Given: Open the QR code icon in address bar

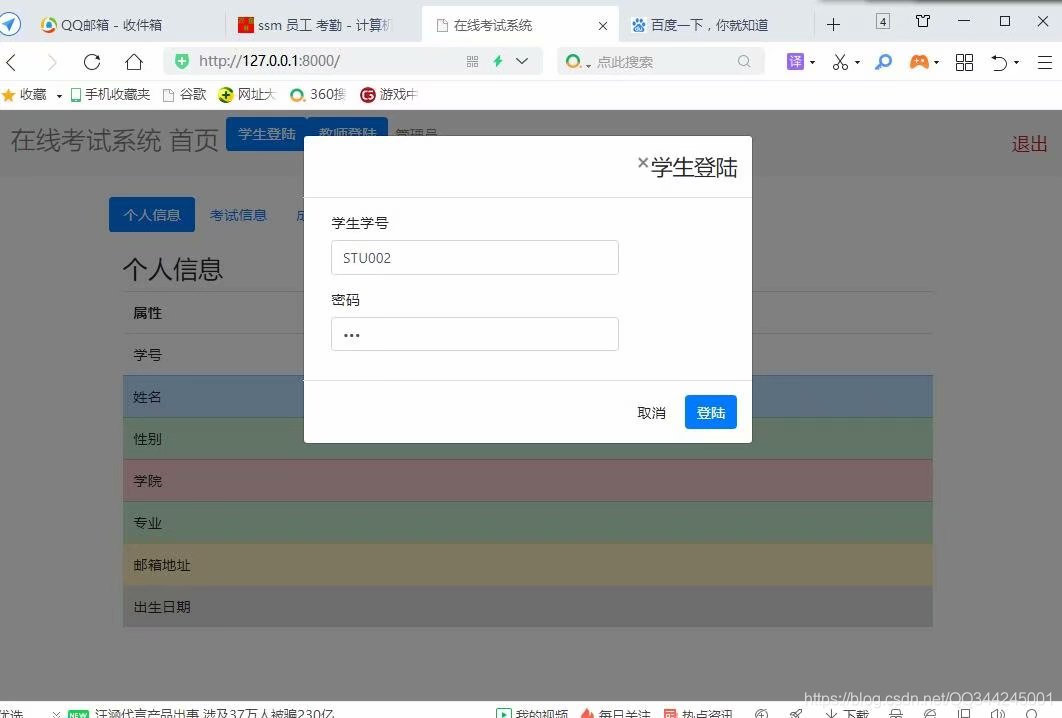Looking at the screenshot, I should pyautogui.click(x=473, y=62).
